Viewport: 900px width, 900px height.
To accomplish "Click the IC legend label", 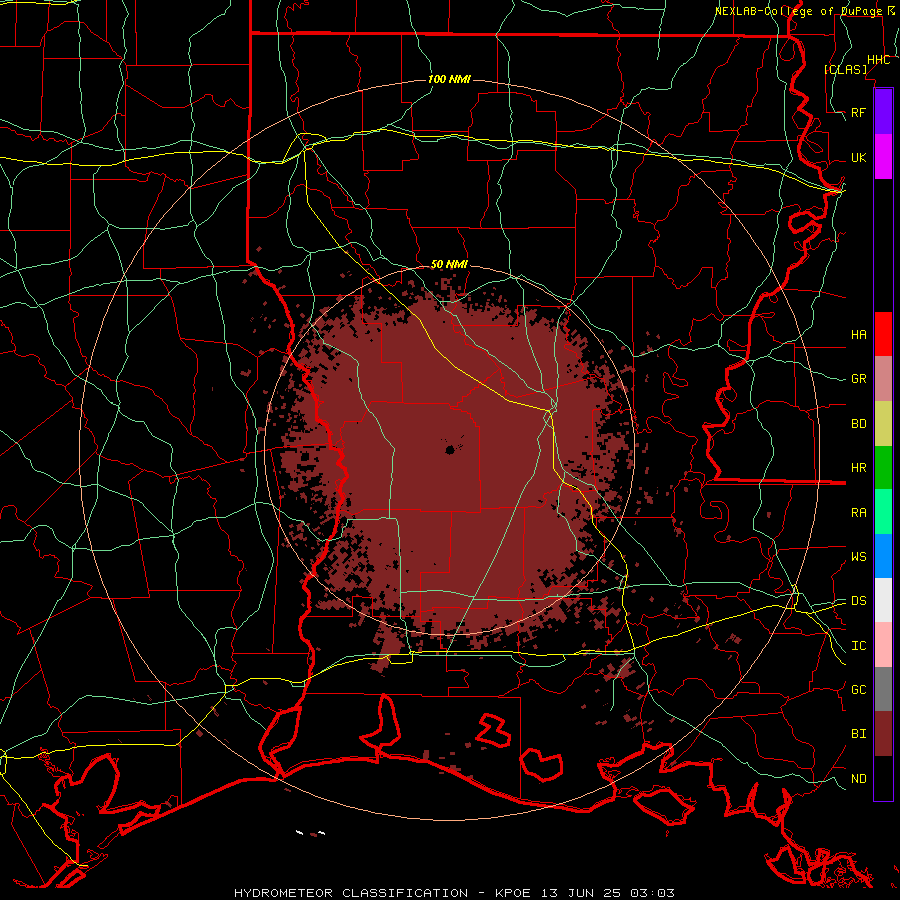I will [859, 646].
